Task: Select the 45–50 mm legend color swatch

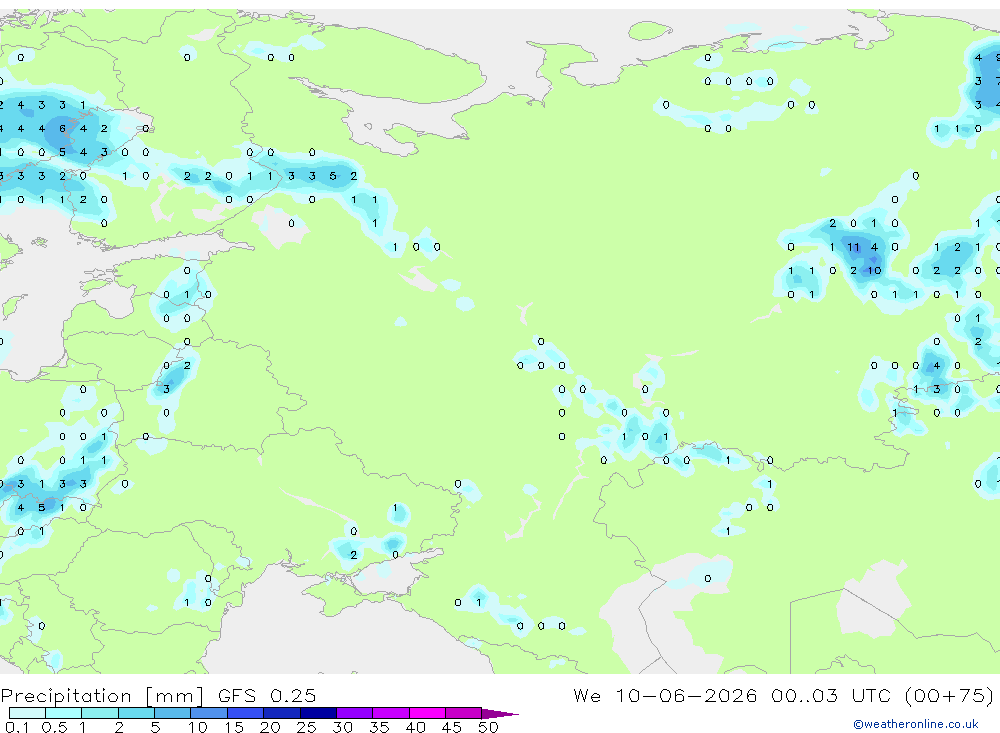Action: pos(464,713)
